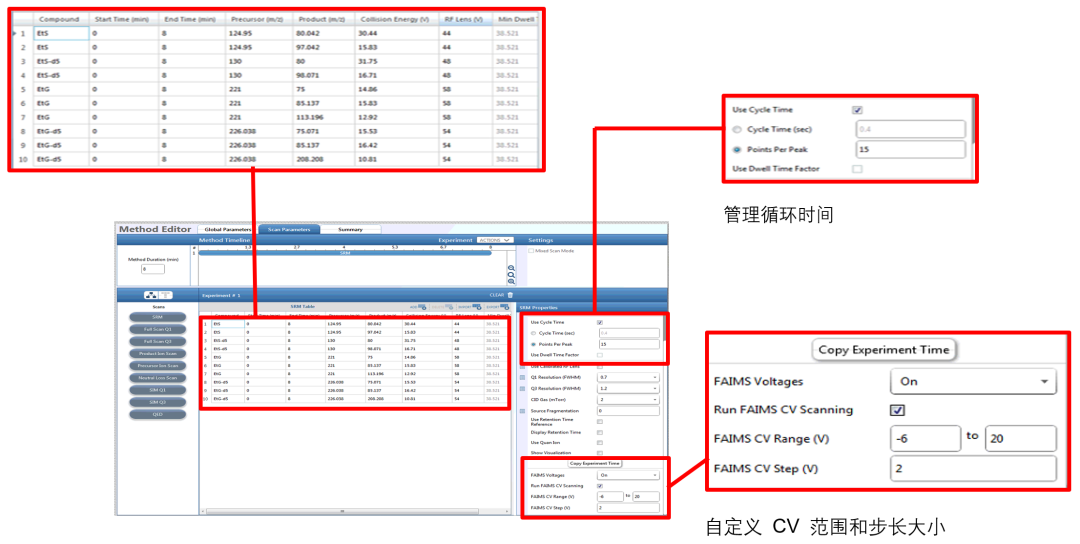Click the icon left of Use Calibrated RF Lens
The width and height of the screenshot is (1080, 544).
(x=522, y=366)
